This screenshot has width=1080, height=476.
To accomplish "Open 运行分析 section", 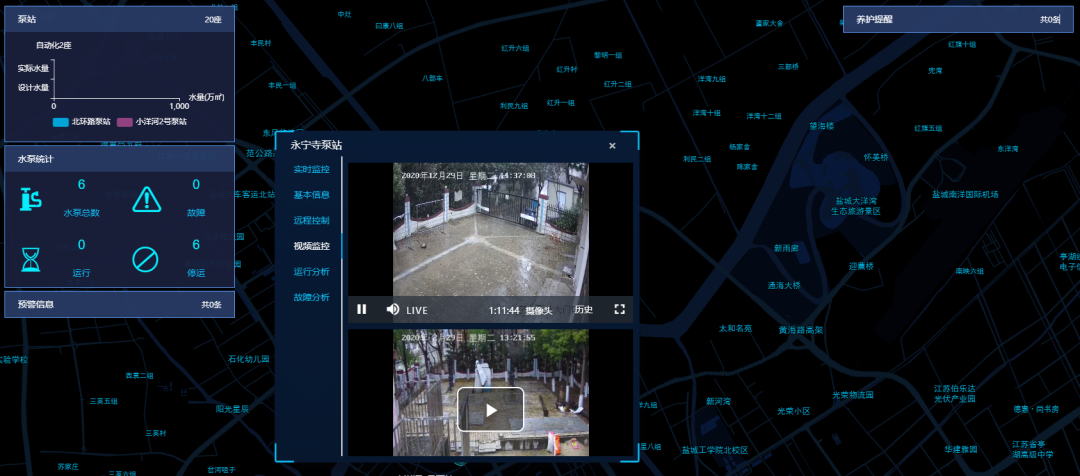I will tap(311, 272).
